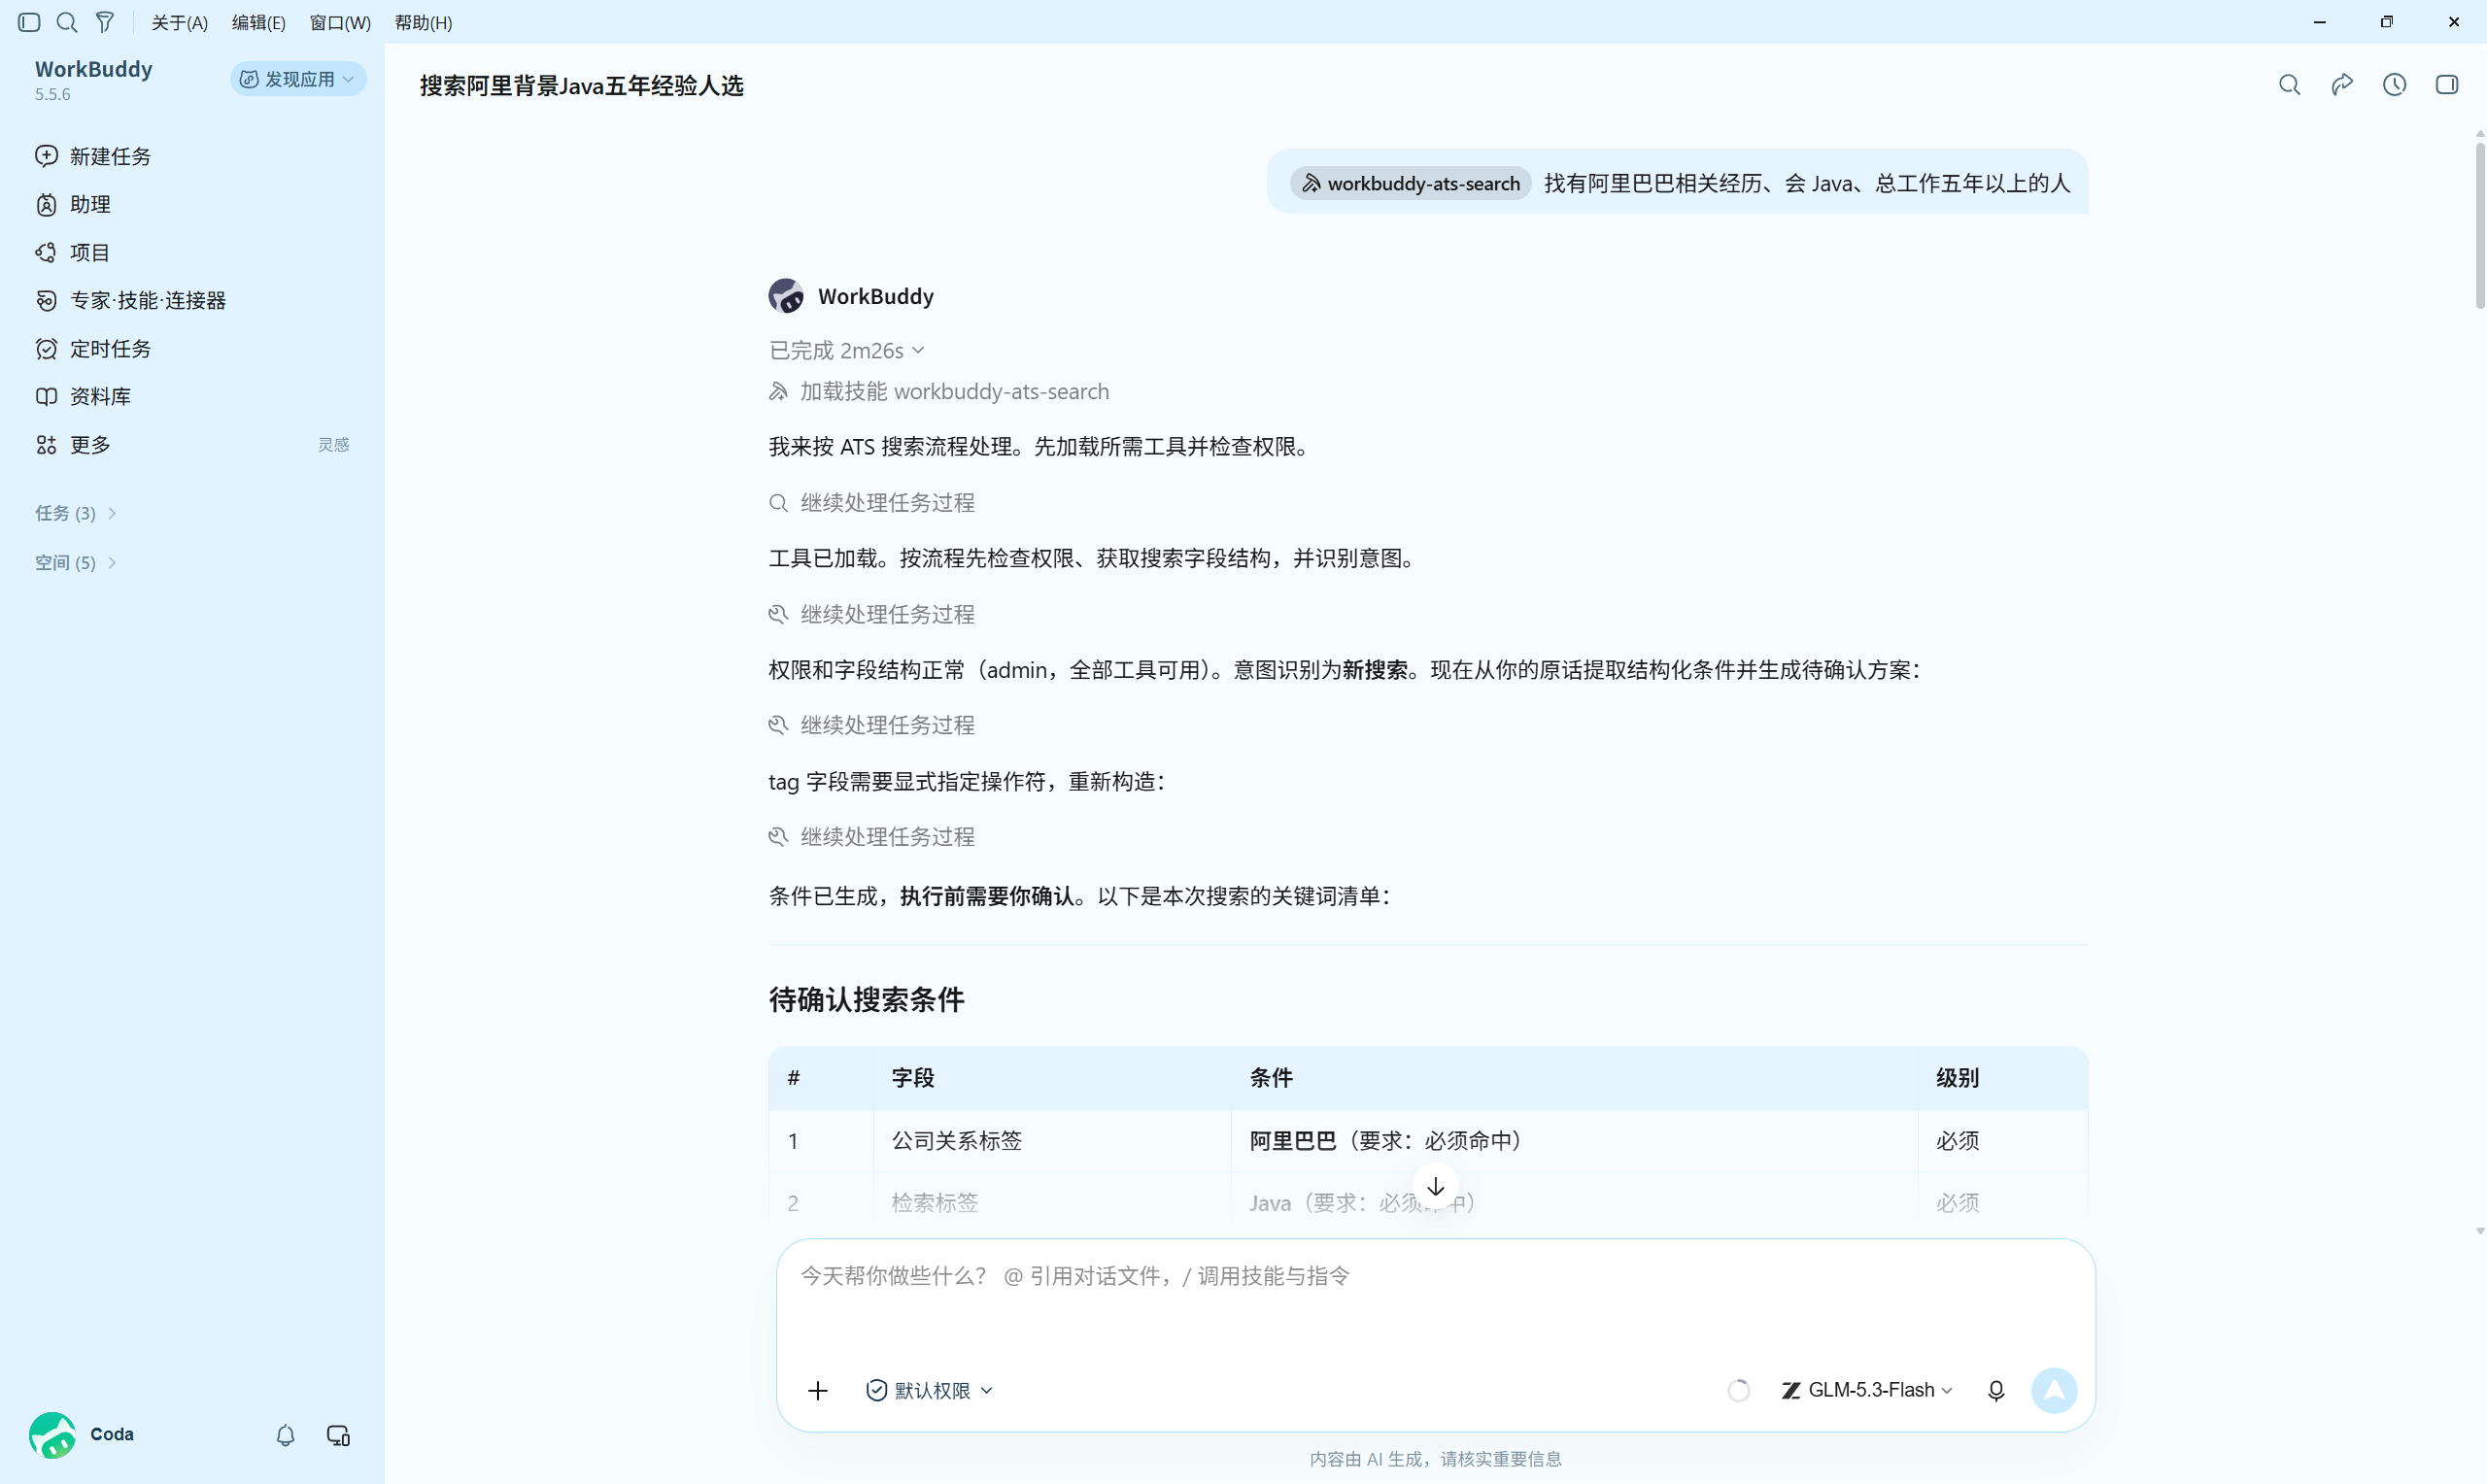Screen dimensions: 2487x1484
Task: Expand the 已完成 2m26s details
Action: [846, 350]
